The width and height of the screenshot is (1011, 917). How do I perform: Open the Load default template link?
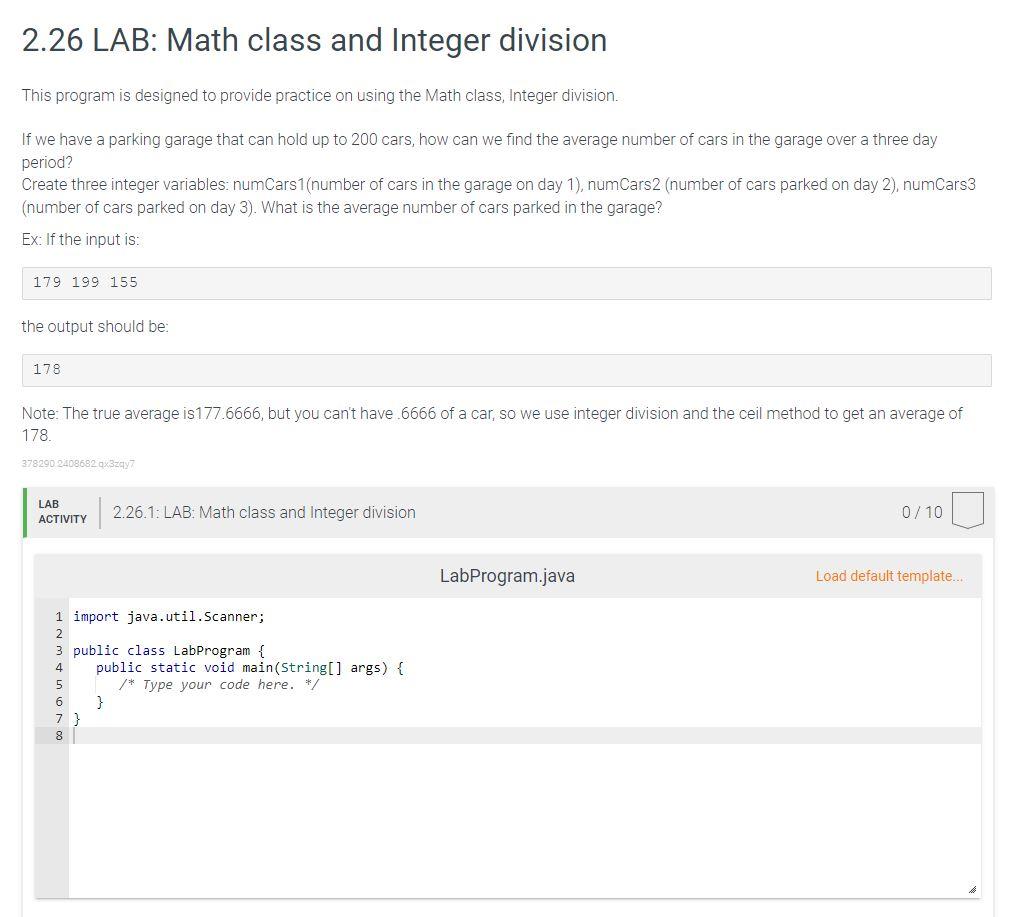(888, 576)
